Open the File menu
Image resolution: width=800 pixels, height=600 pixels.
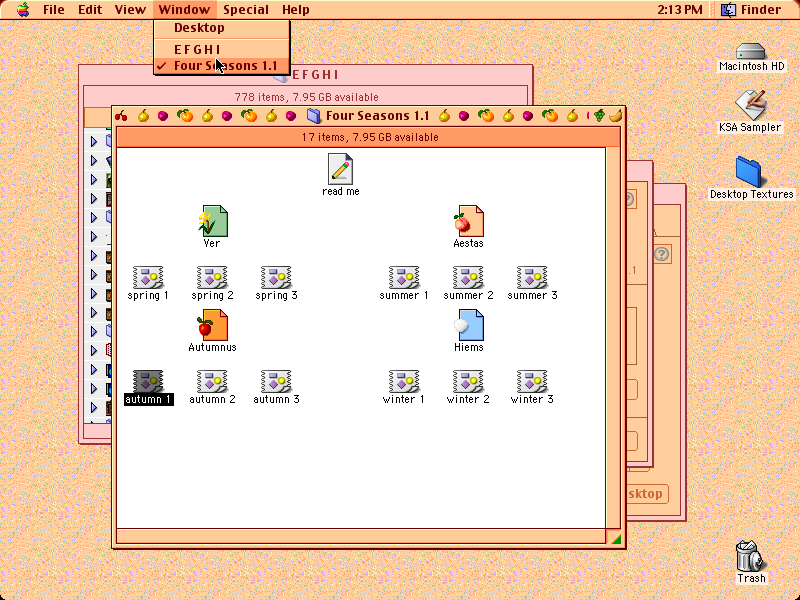point(54,9)
